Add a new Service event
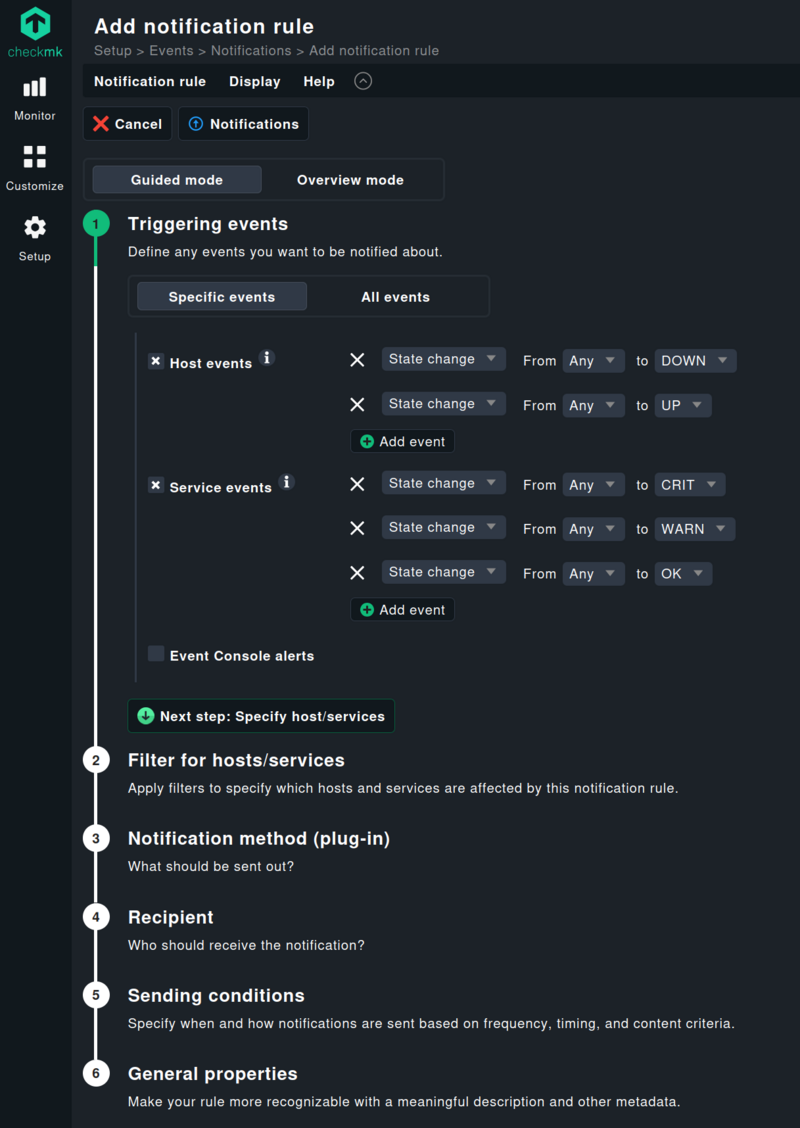Screen dimensions: 800x1128 click(x=402, y=609)
